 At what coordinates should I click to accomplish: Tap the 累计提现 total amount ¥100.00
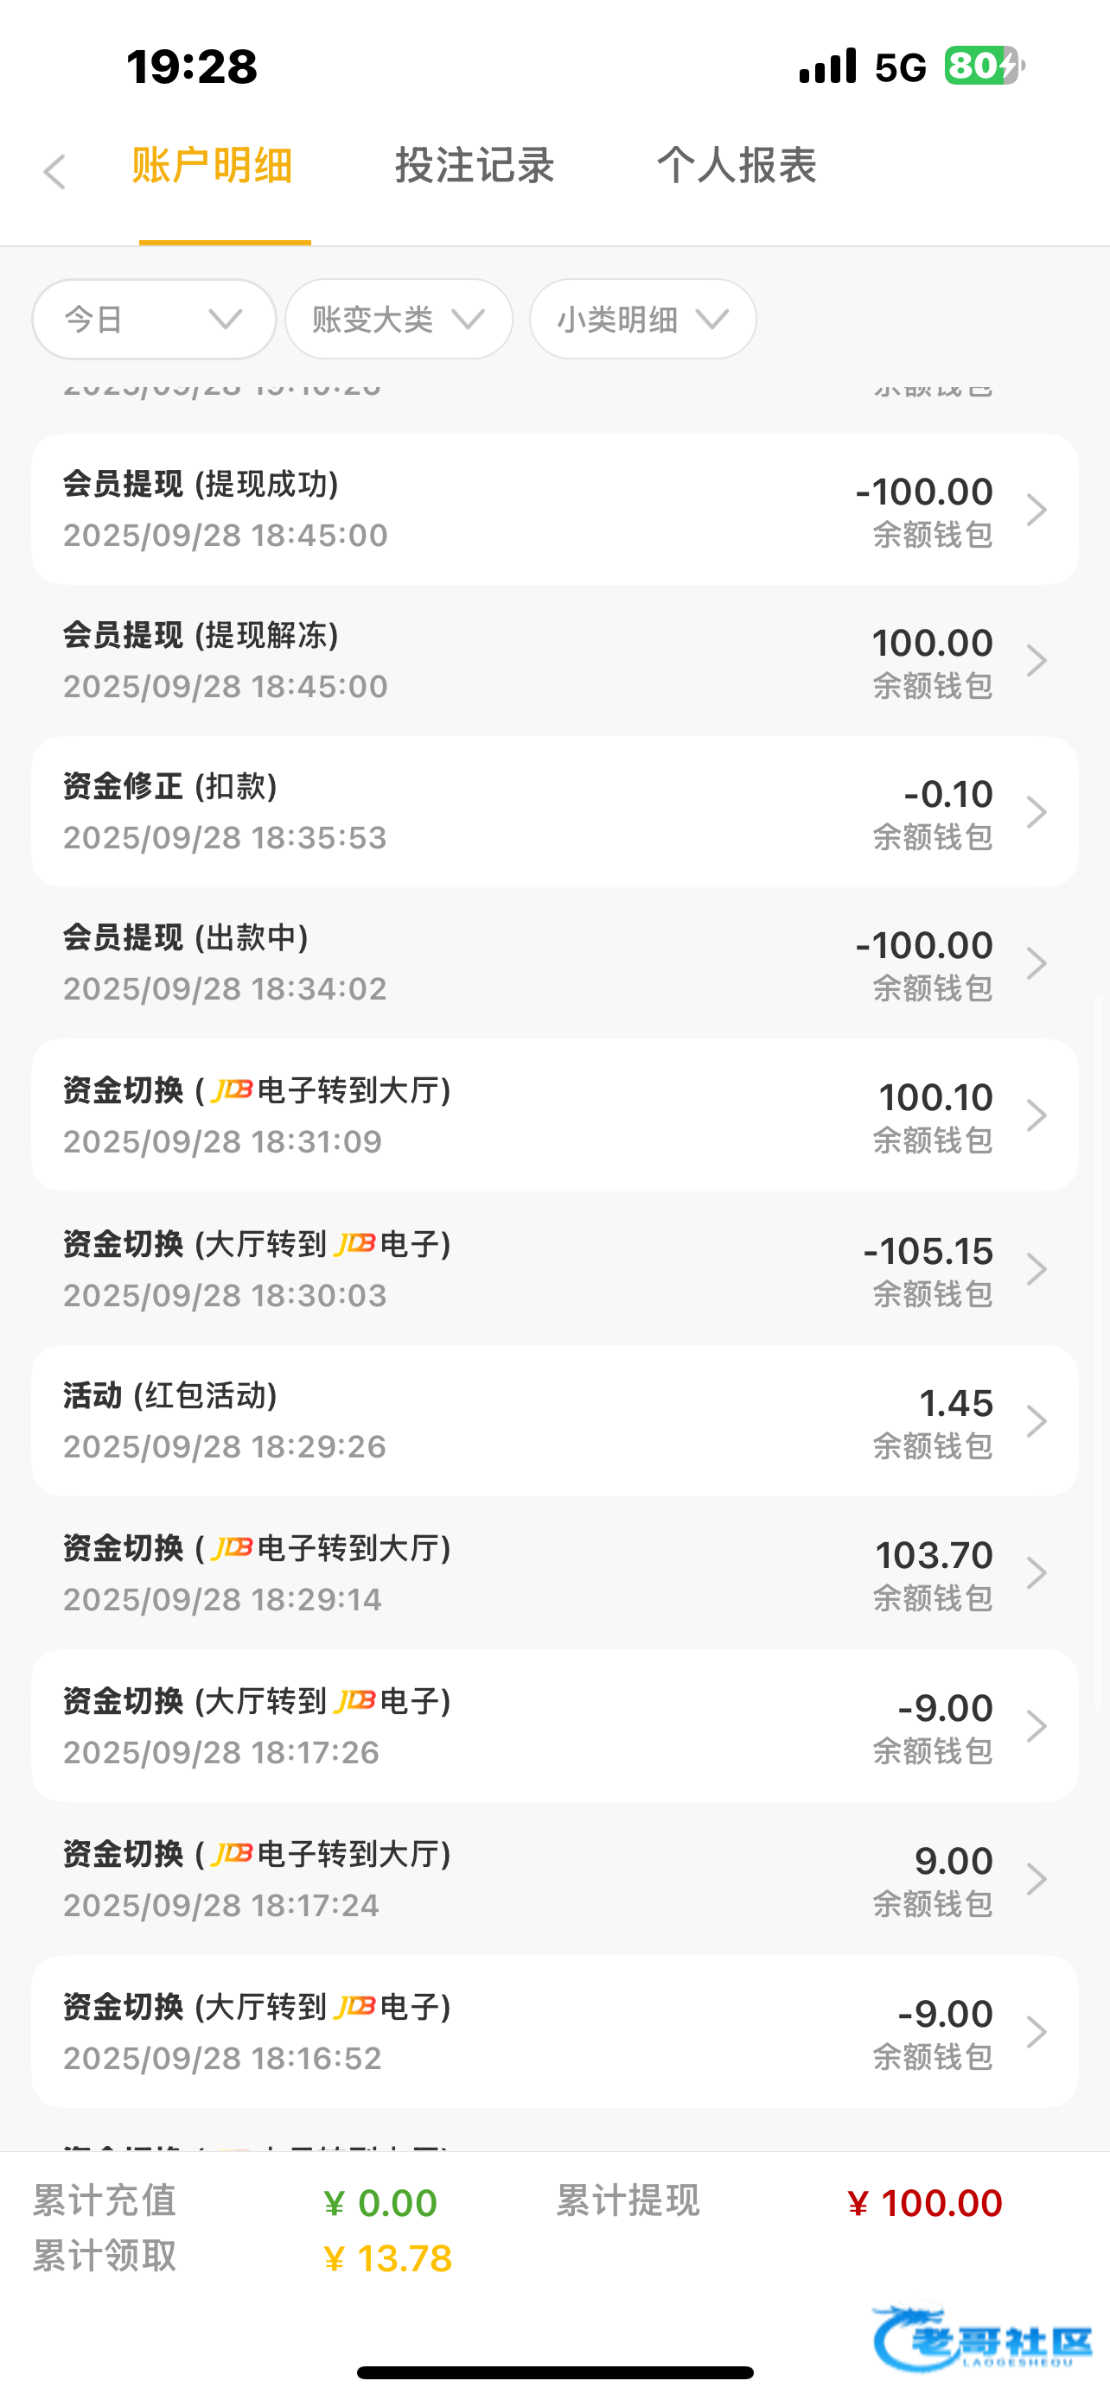[924, 2203]
